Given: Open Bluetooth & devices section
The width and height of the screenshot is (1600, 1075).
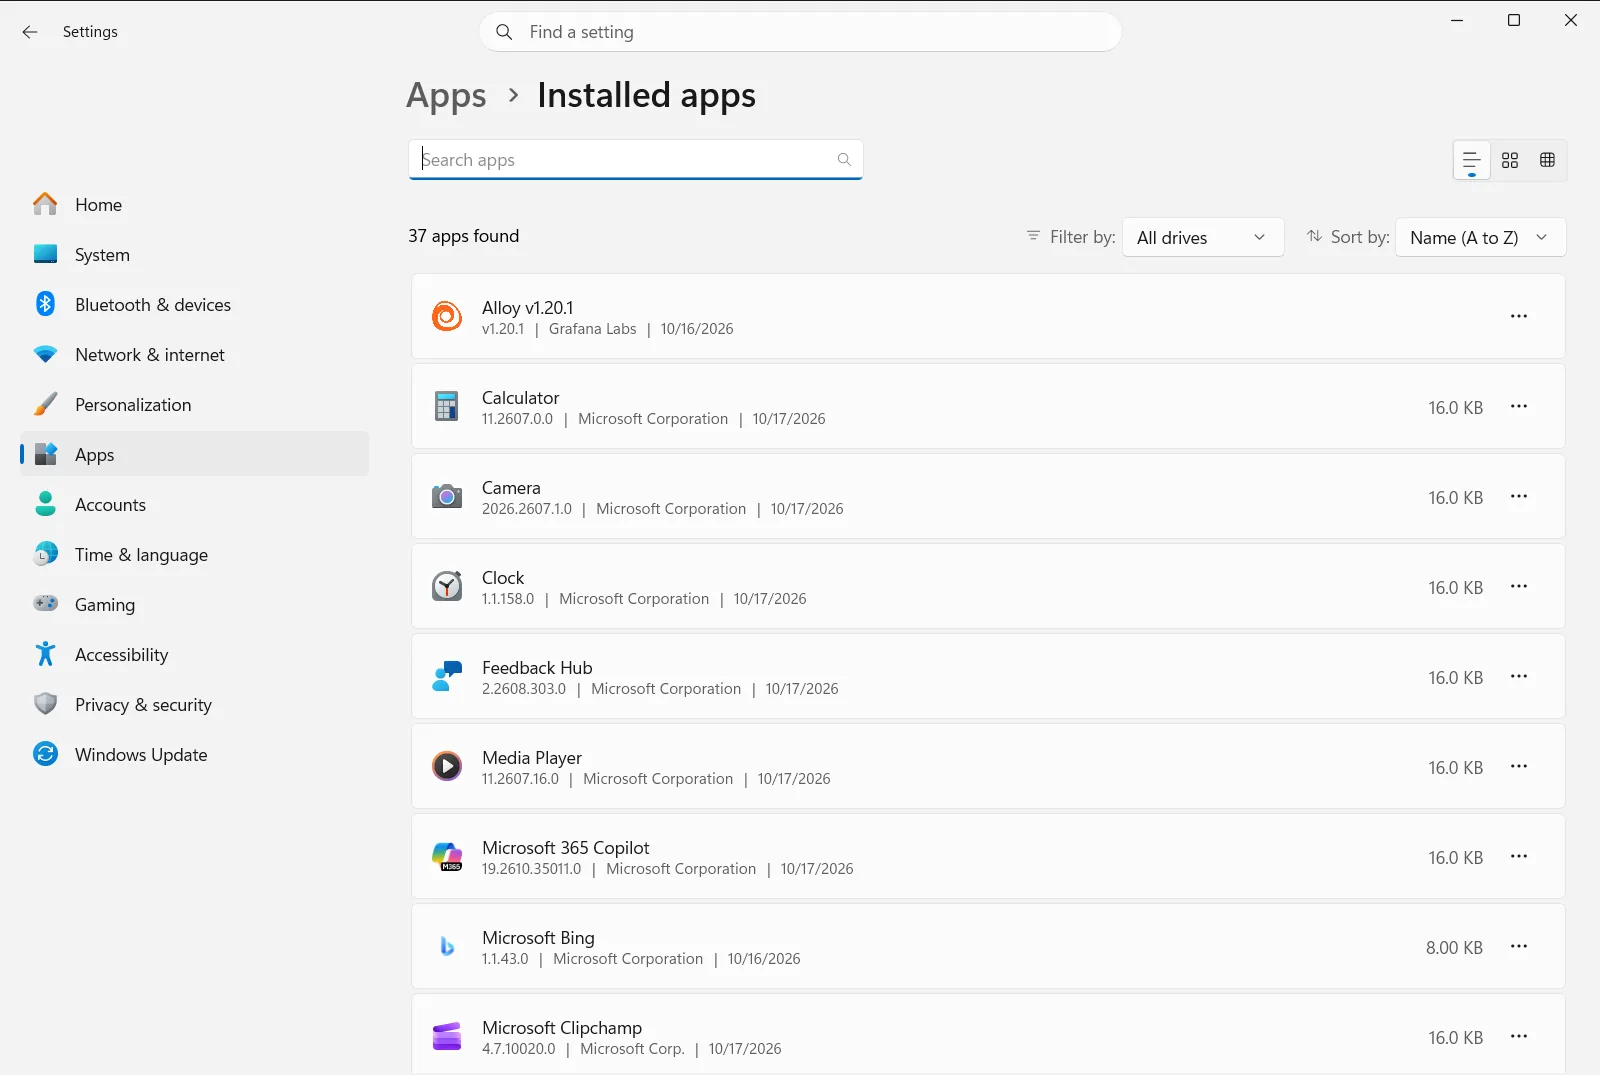Looking at the screenshot, I should (x=195, y=305).
